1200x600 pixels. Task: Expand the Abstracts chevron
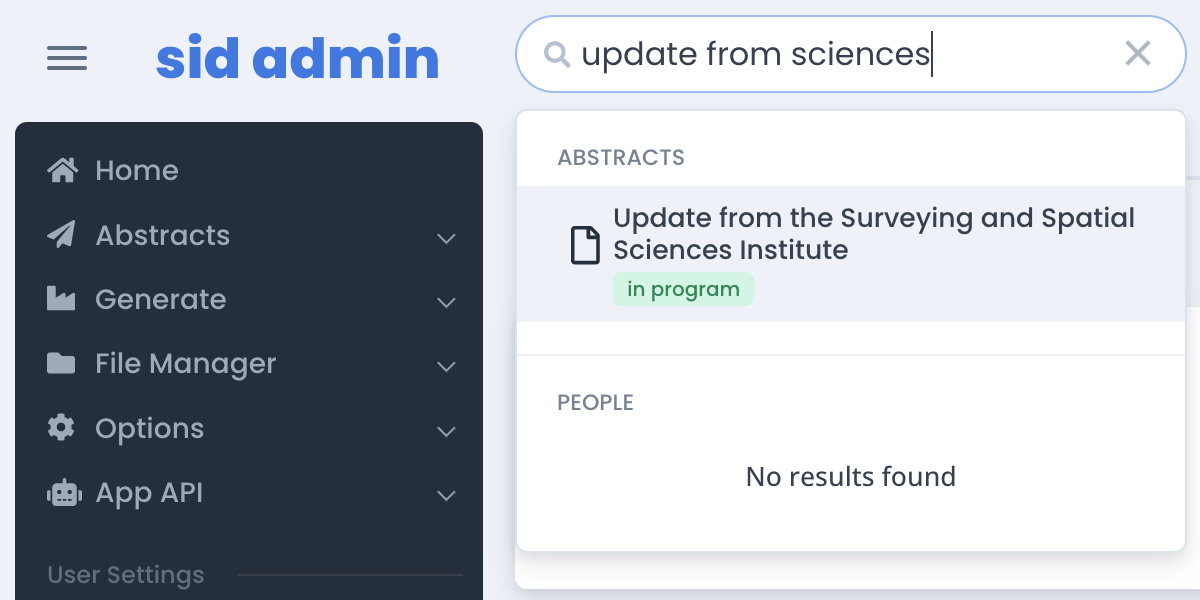(447, 238)
